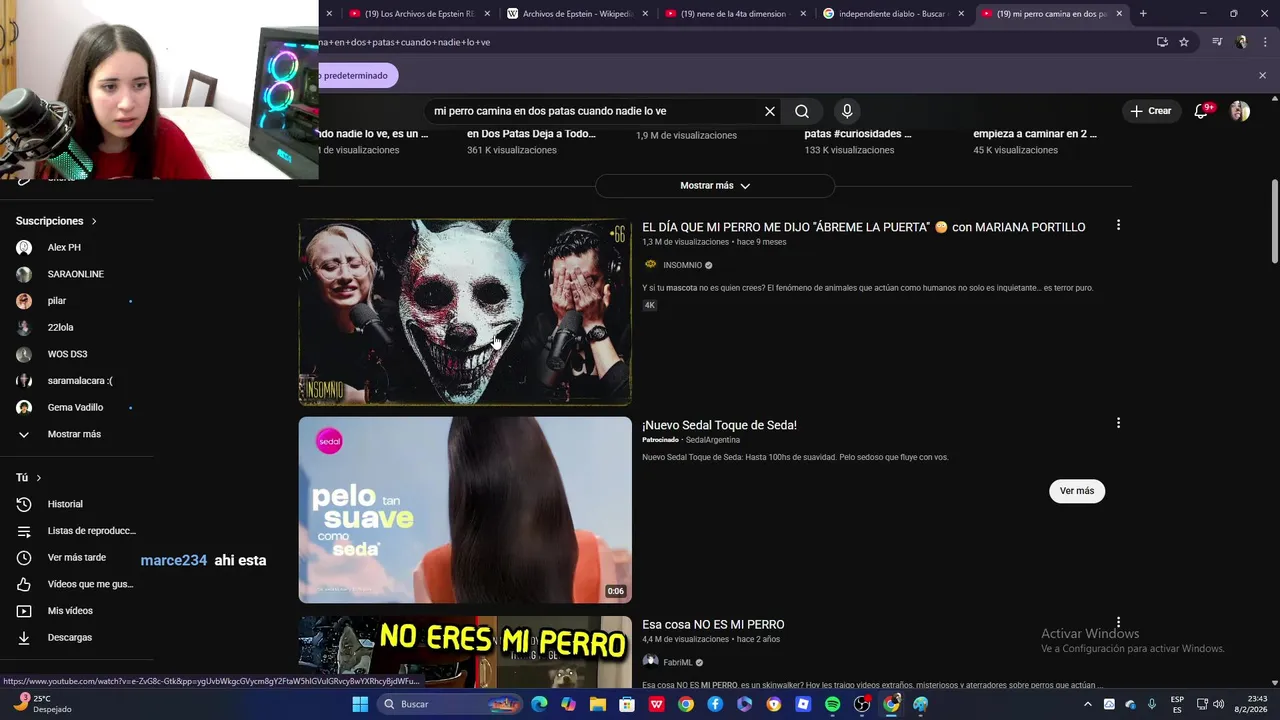
Task: Open Facebook app from taskbar
Action: pyautogui.click(x=715, y=704)
